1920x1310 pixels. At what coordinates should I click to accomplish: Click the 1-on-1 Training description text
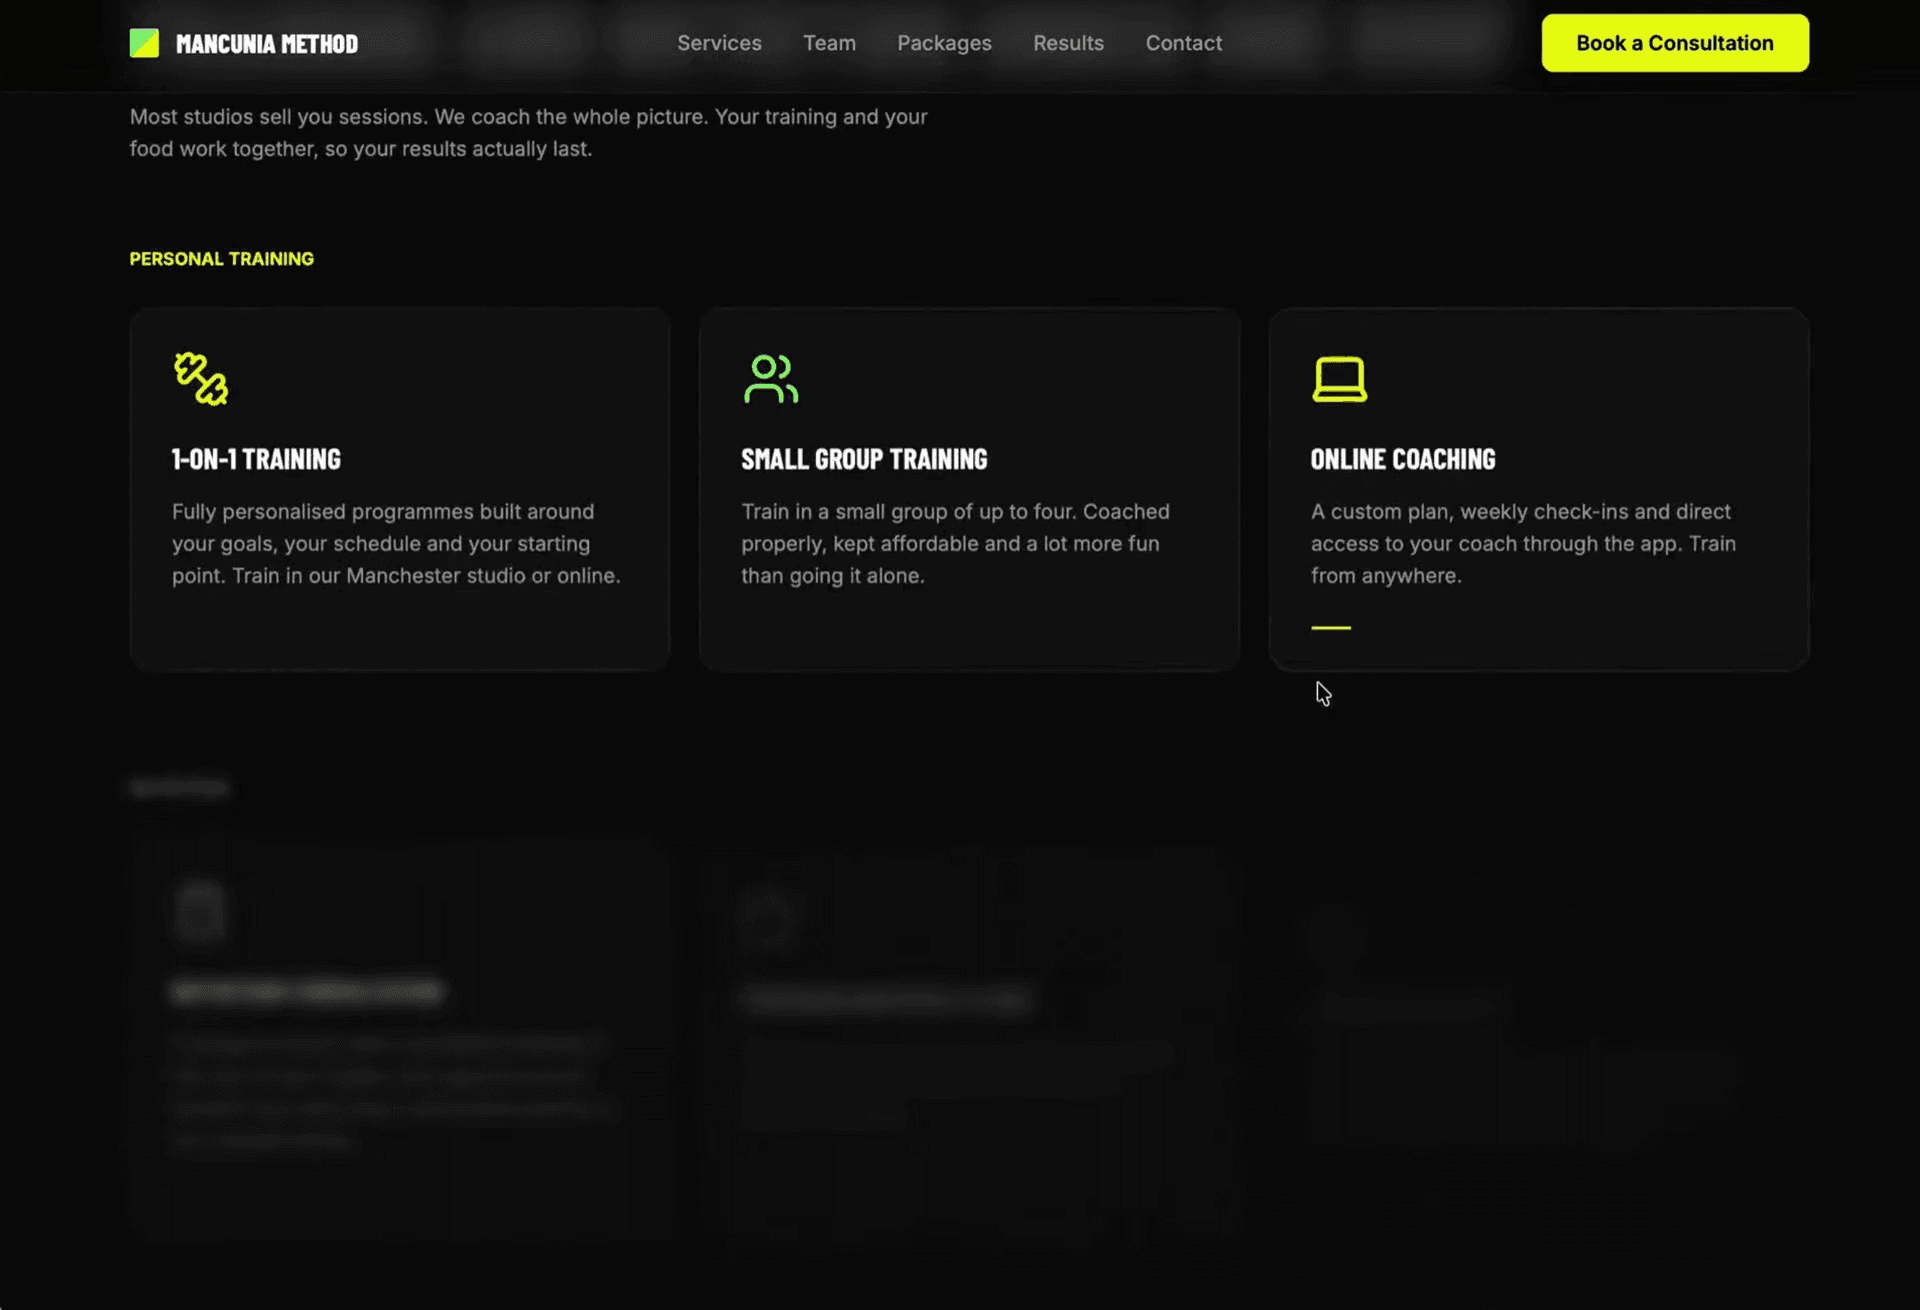pyautogui.click(x=396, y=544)
